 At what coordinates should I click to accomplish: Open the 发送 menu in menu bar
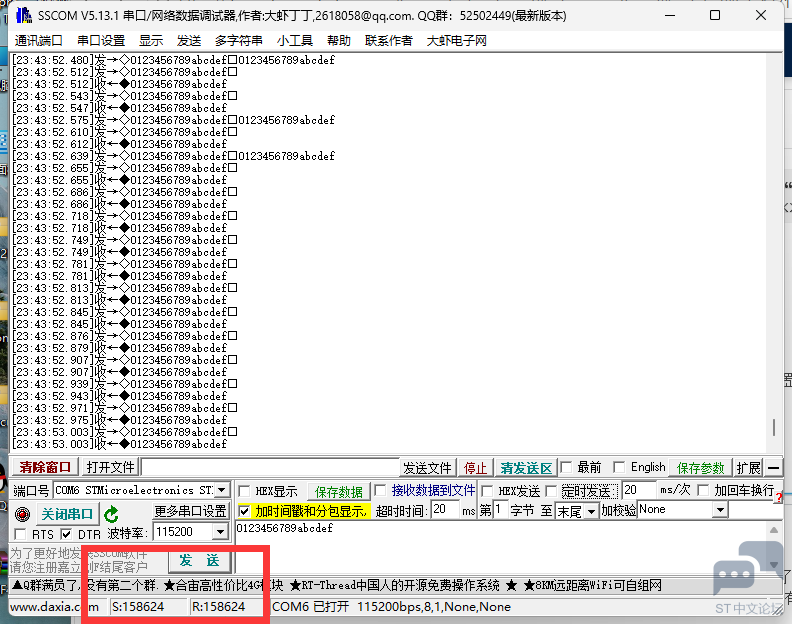(x=189, y=40)
